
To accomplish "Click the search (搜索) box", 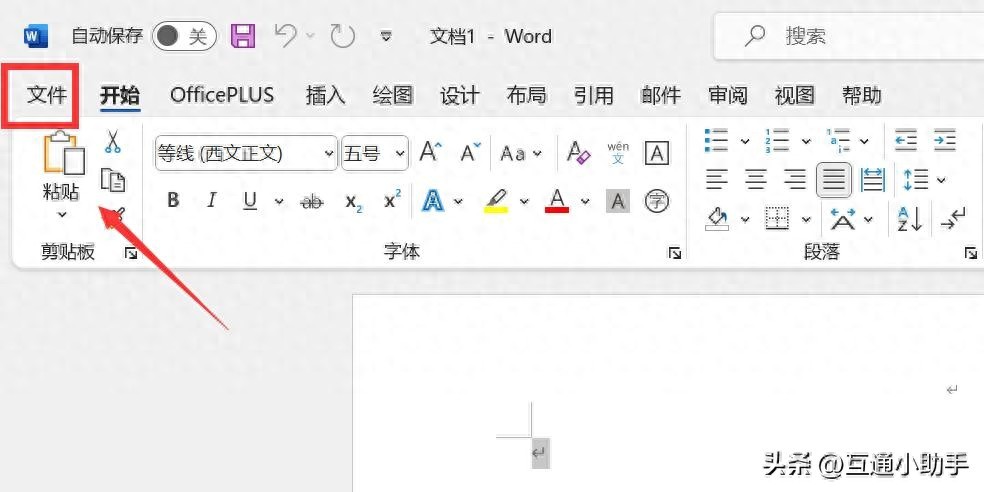I will point(848,36).
